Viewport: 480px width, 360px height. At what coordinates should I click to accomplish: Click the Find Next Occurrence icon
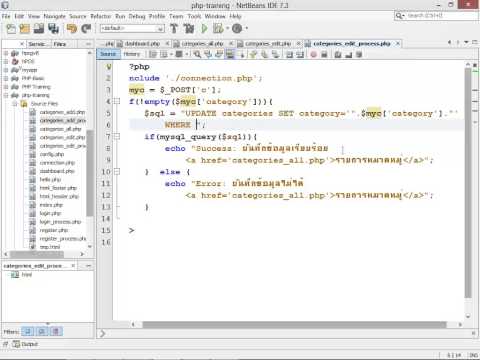219,54
